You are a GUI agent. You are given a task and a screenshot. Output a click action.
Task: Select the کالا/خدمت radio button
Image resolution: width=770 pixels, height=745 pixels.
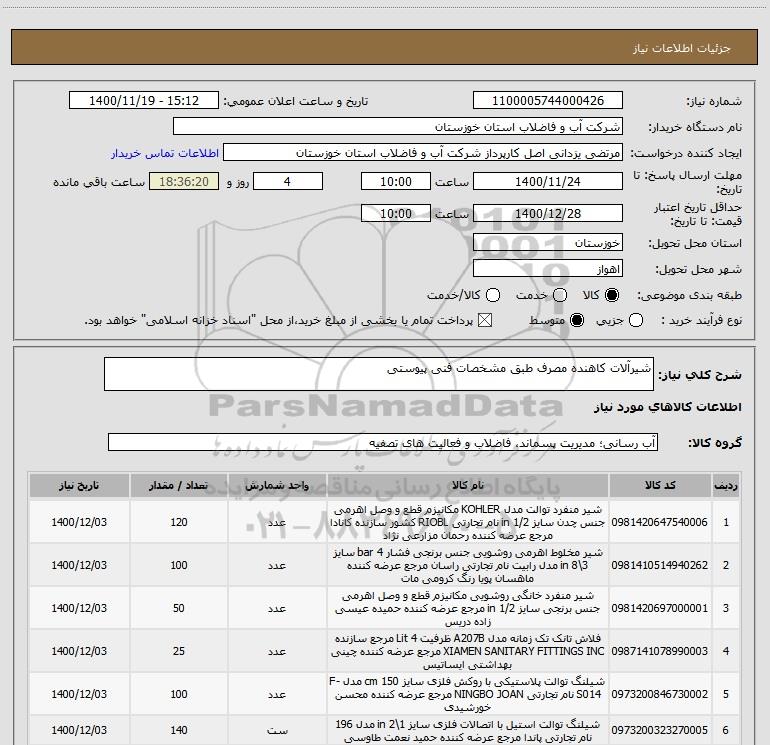click(493, 295)
